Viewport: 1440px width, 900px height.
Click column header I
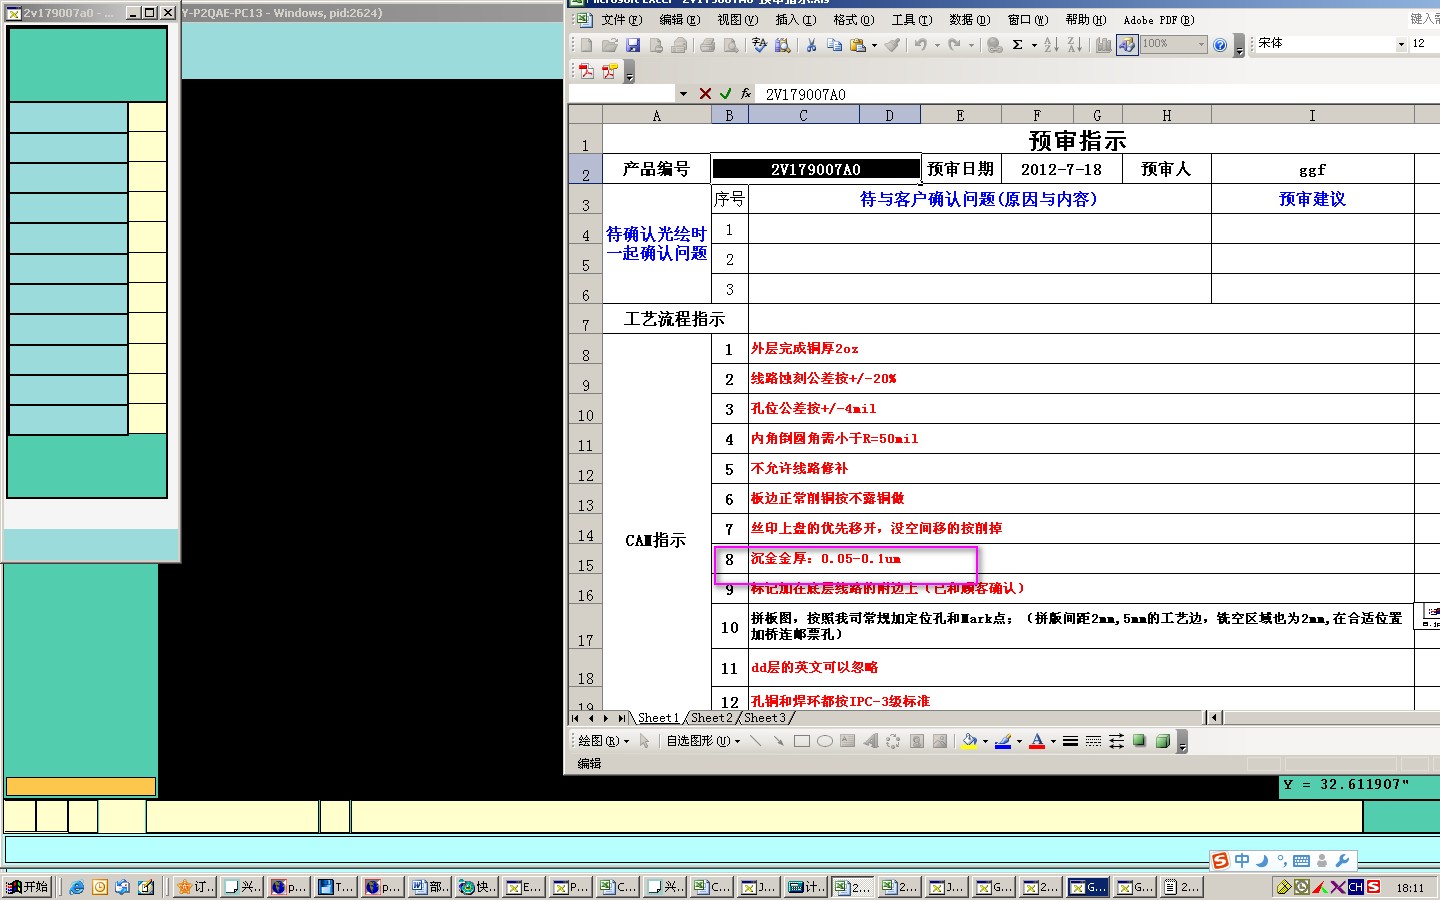coord(1312,115)
